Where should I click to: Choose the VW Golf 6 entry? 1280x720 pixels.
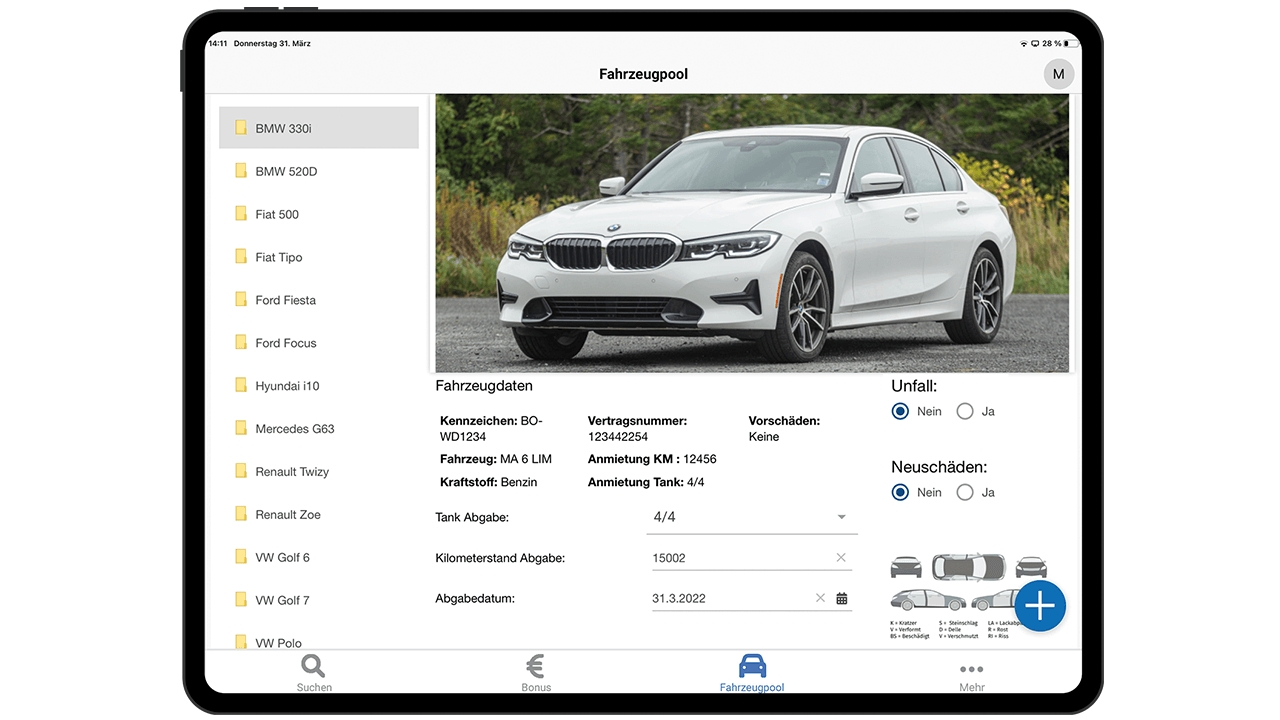[319, 557]
